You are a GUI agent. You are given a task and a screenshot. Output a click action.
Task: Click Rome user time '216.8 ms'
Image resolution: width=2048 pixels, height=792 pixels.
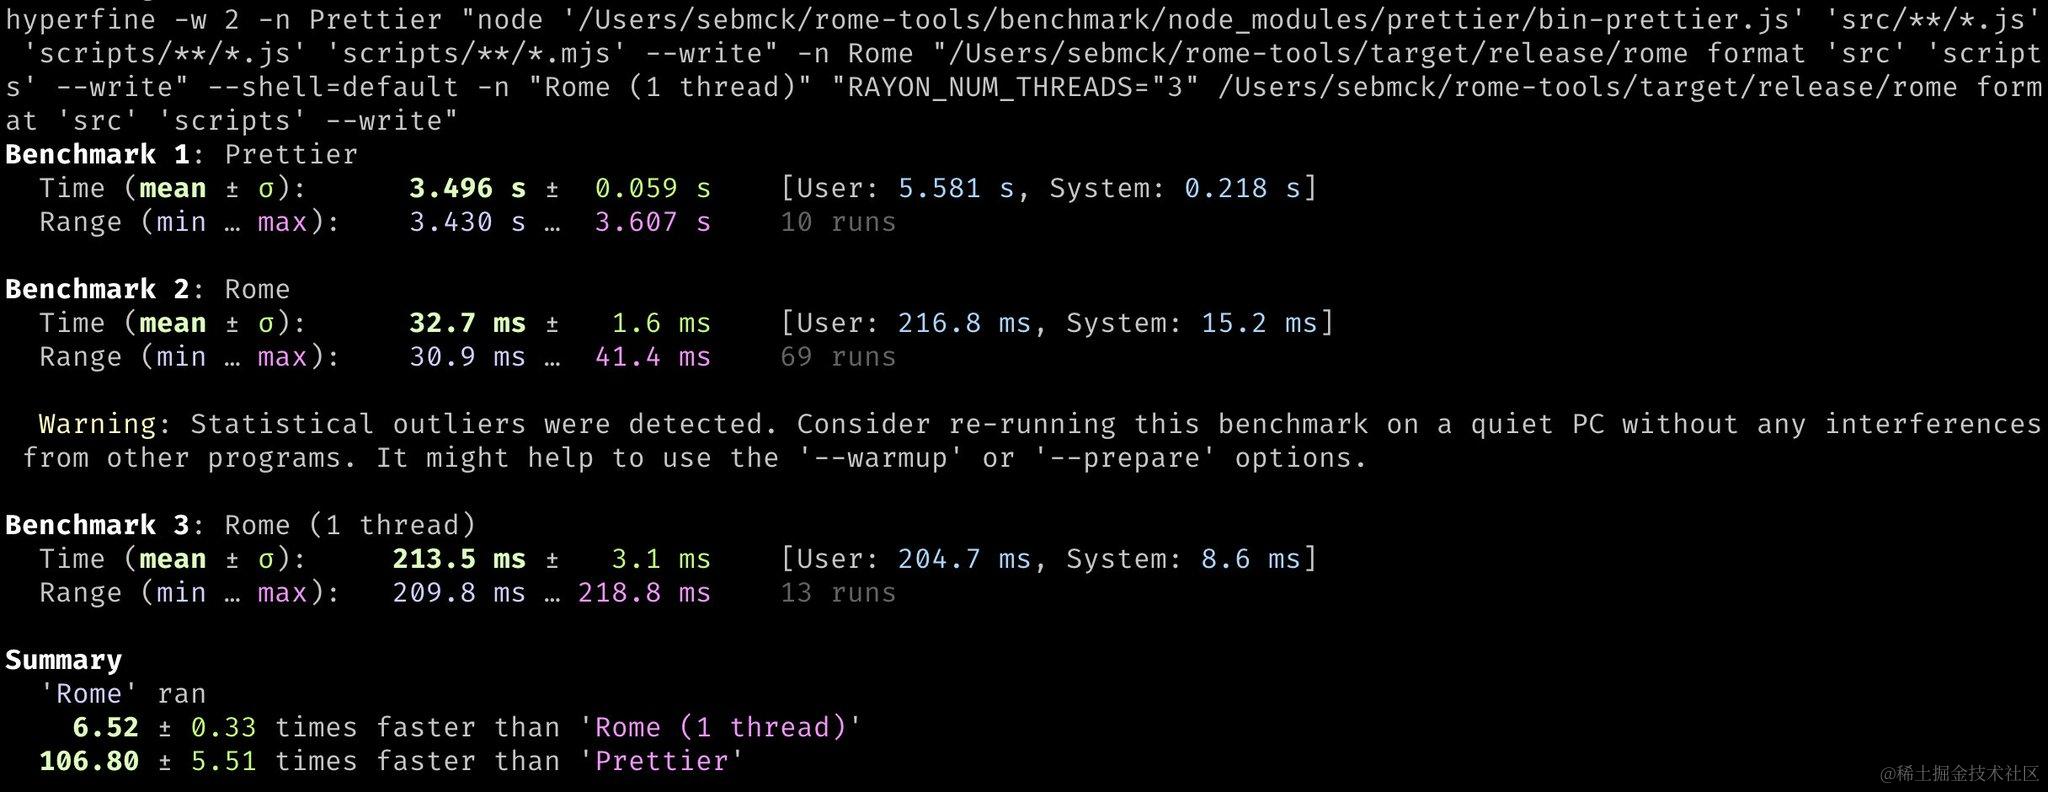tap(964, 323)
